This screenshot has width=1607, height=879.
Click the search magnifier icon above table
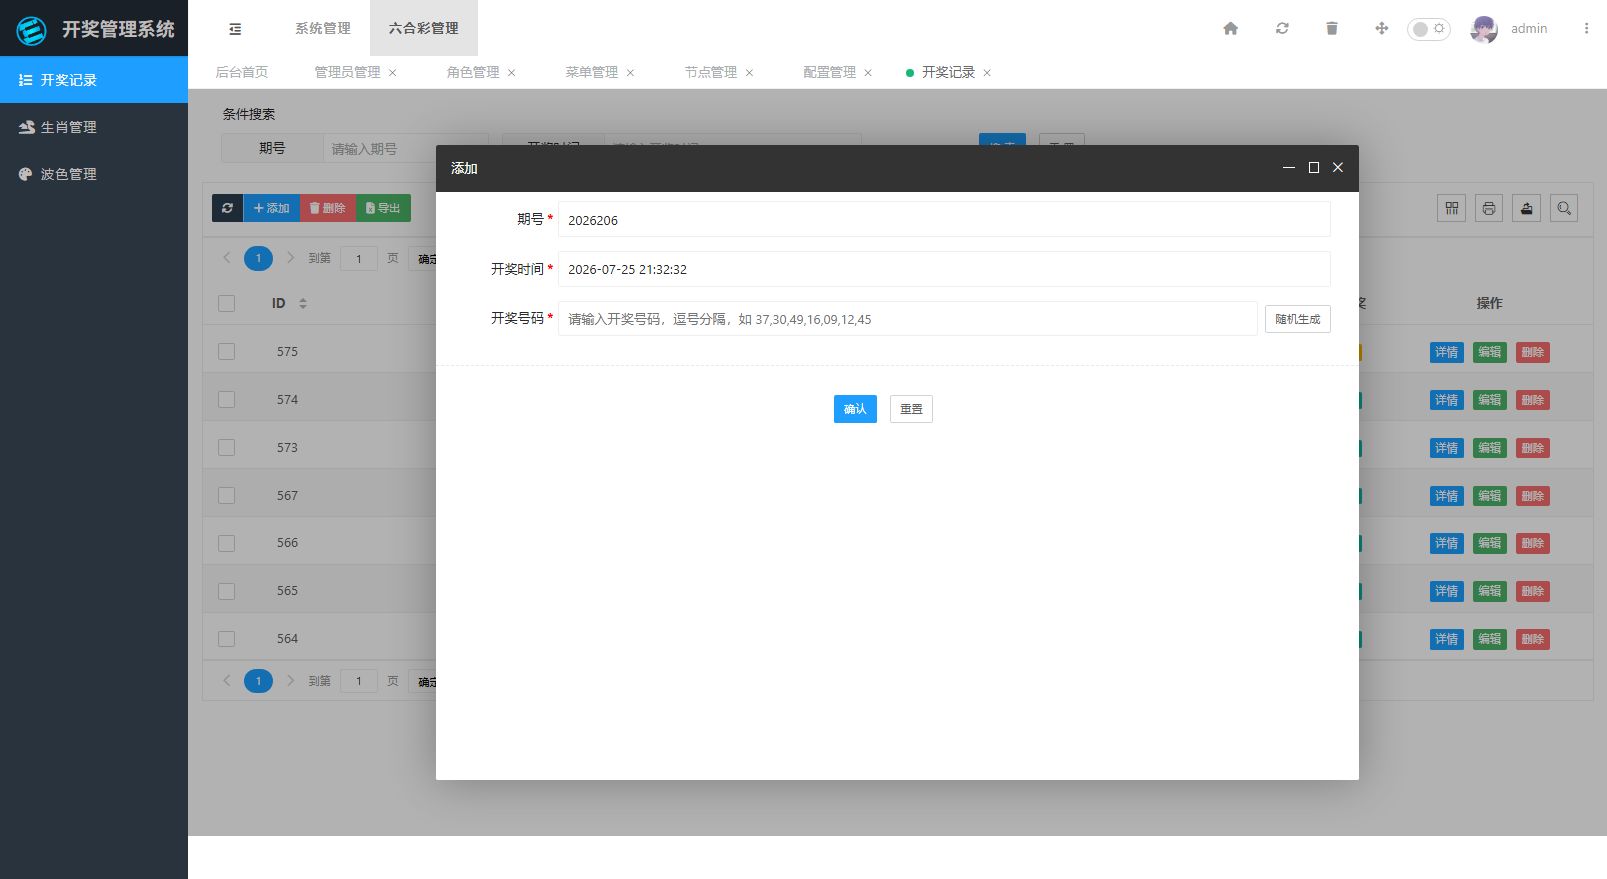pyautogui.click(x=1564, y=208)
